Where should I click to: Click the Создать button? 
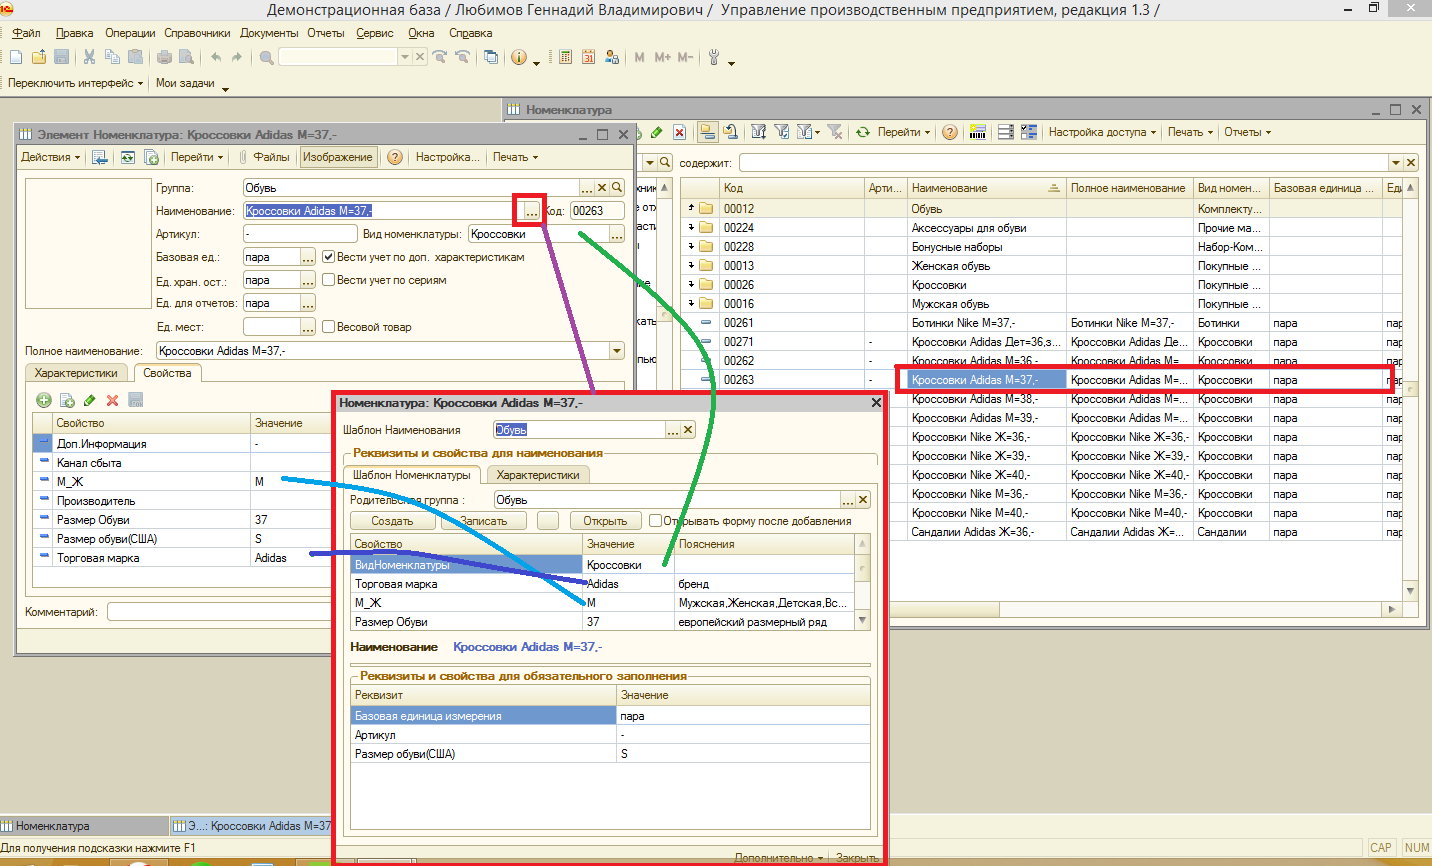(x=392, y=521)
